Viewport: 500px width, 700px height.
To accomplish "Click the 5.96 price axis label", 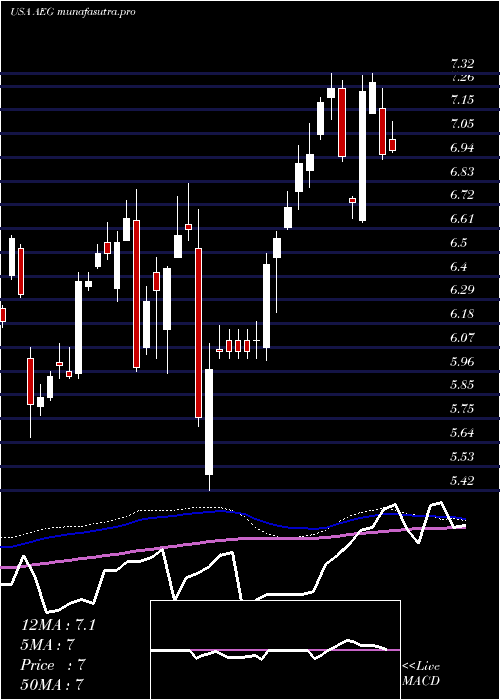I will 462,362.
